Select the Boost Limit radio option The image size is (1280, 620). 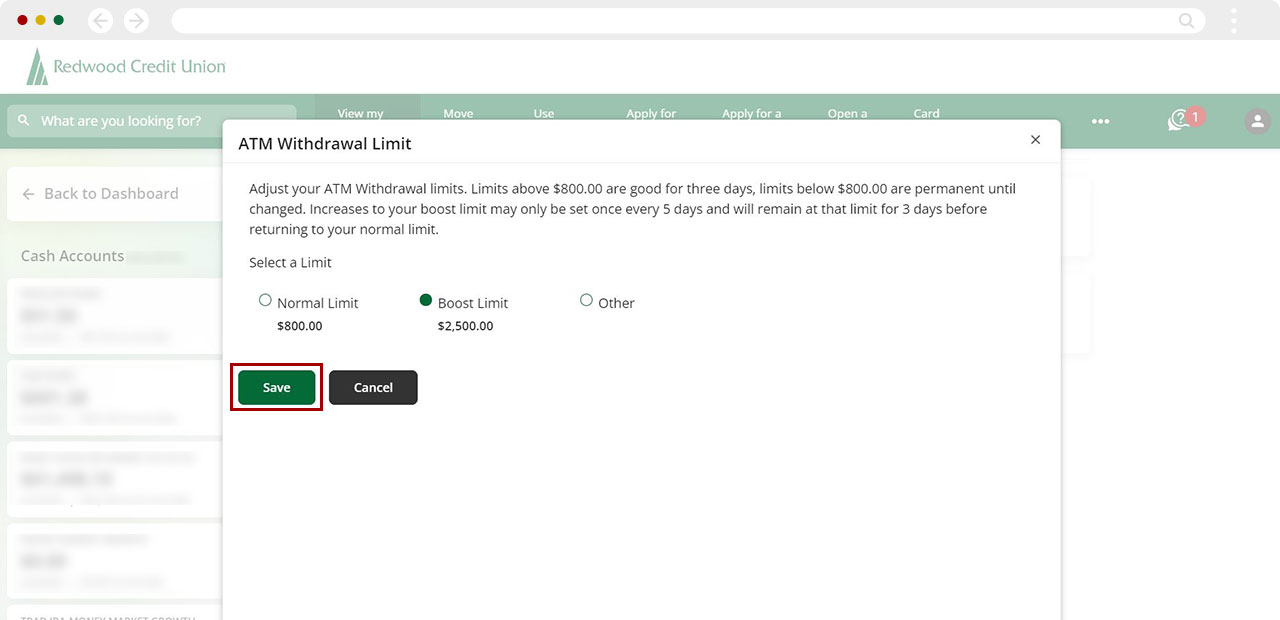(x=426, y=300)
